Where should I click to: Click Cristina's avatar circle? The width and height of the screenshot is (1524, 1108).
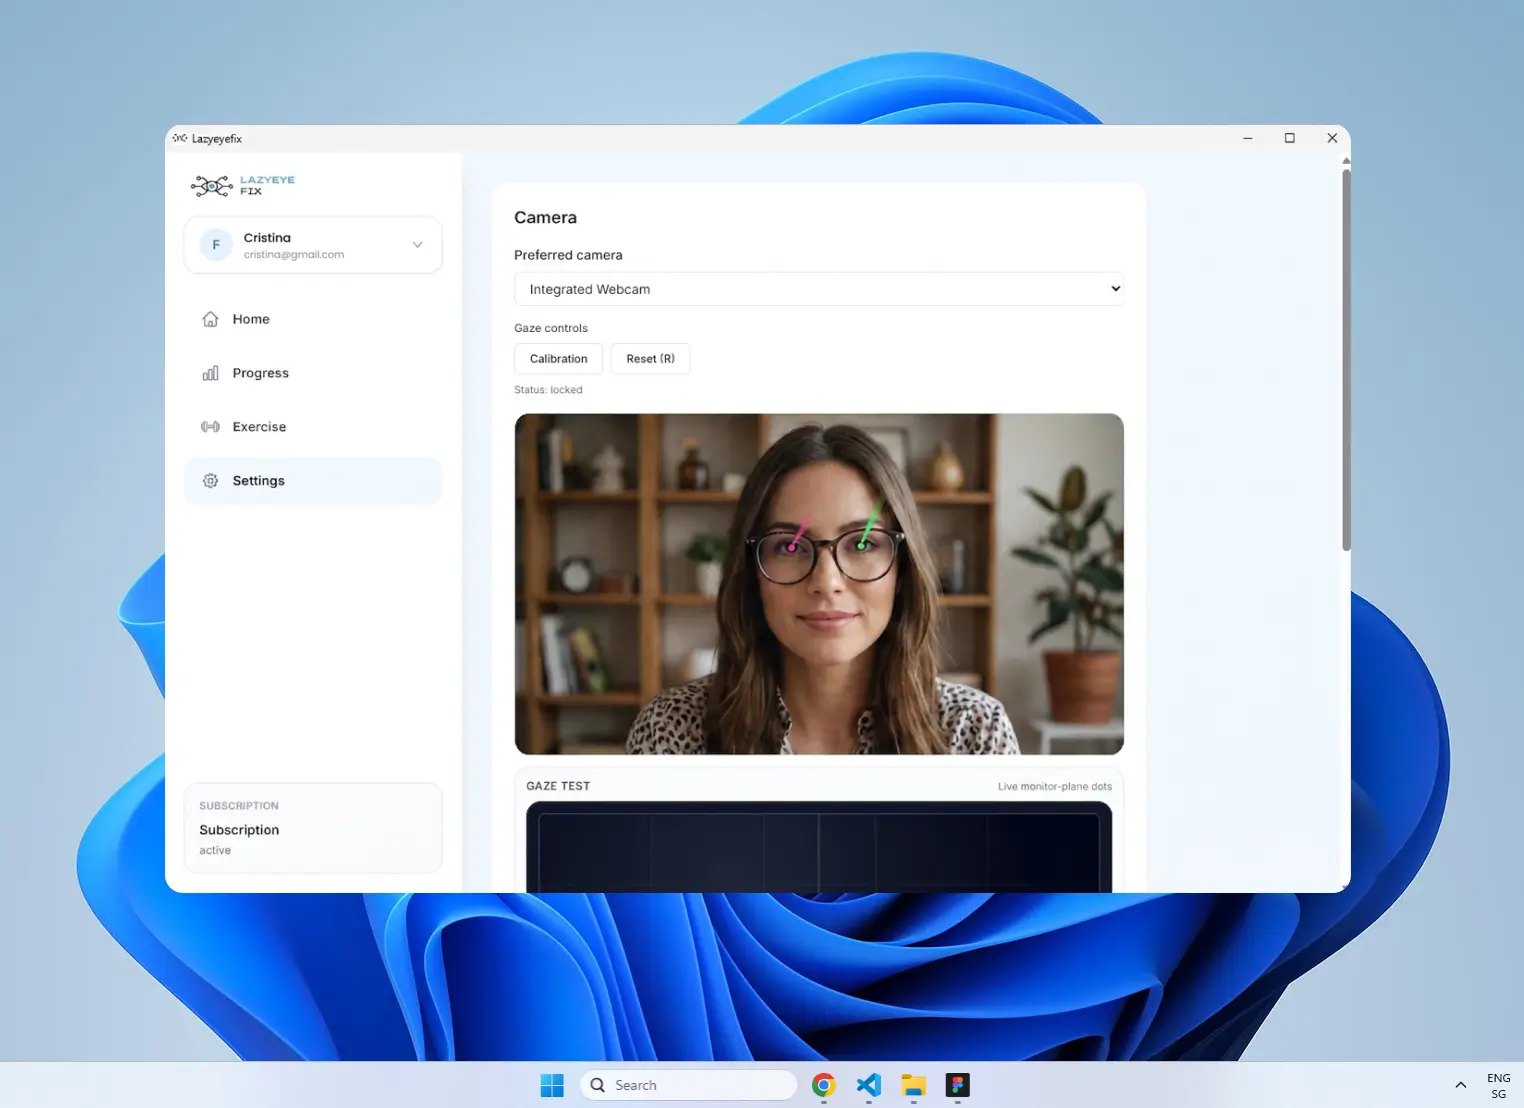pyautogui.click(x=215, y=244)
